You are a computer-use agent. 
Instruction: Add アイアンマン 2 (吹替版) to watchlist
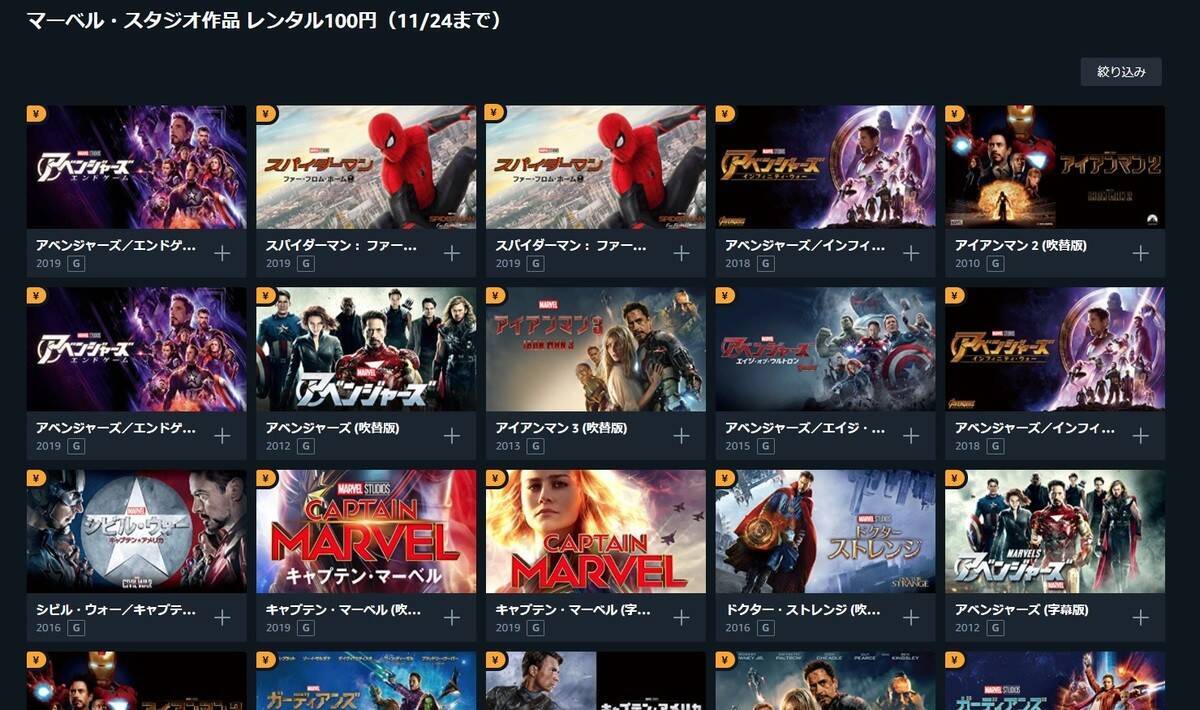[x=1140, y=253]
